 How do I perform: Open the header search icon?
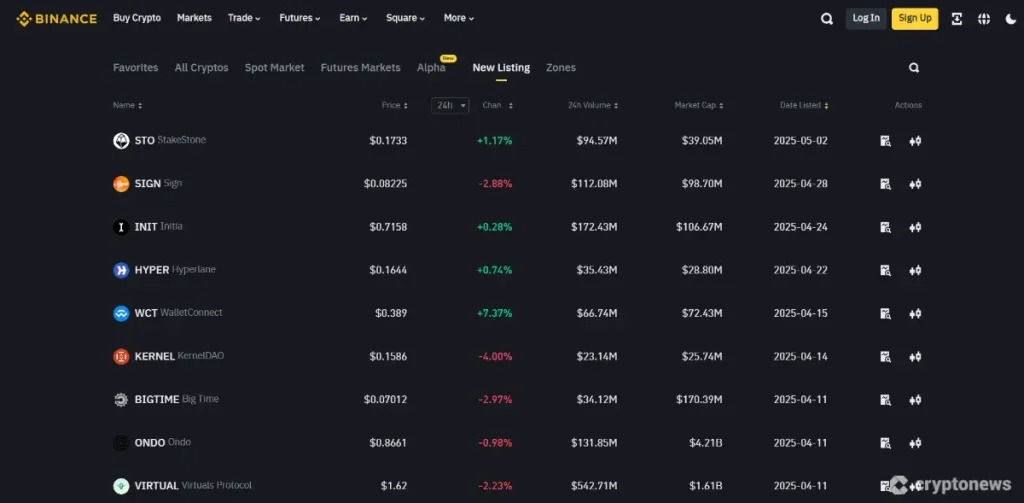(826, 18)
